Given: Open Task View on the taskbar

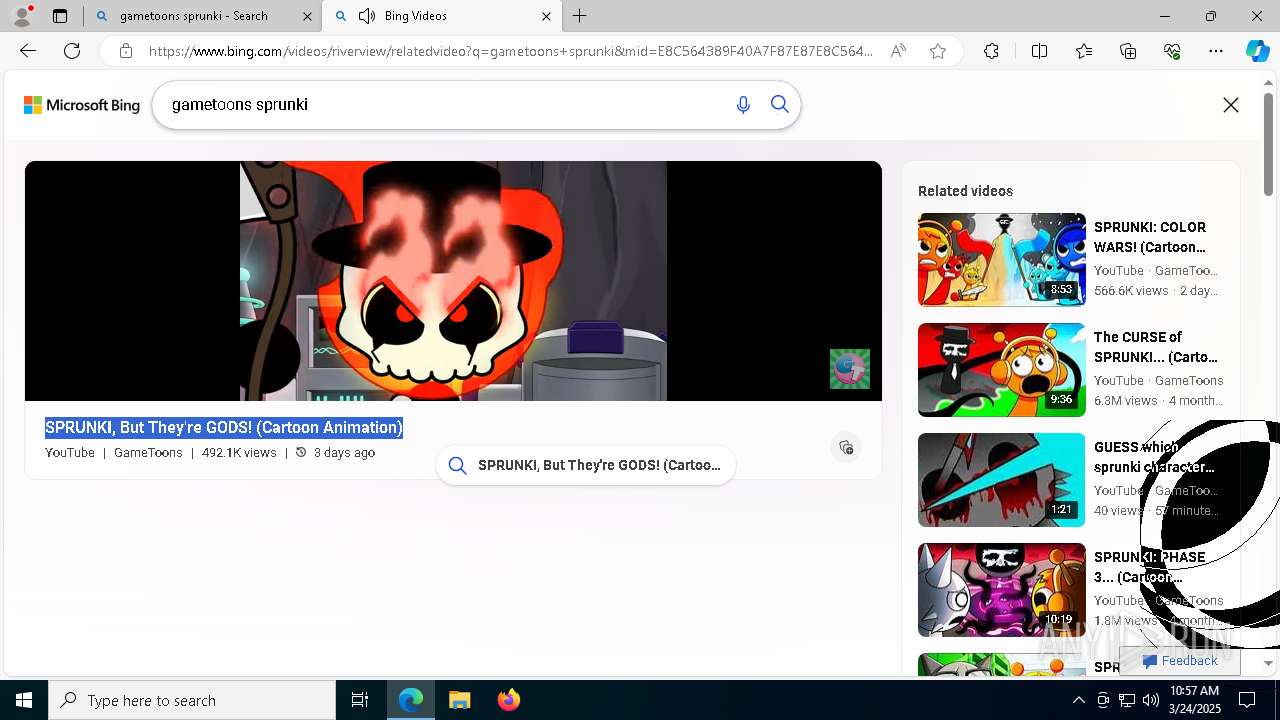Looking at the screenshot, I should [x=360, y=700].
